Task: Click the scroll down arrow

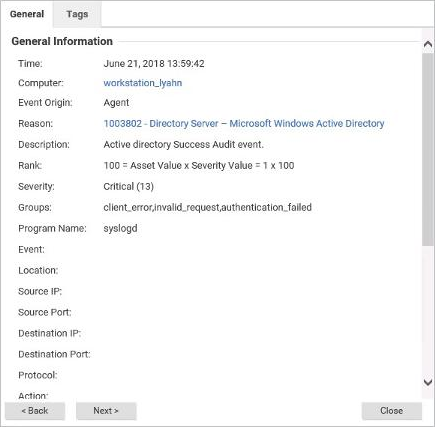Action: coord(428,382)
